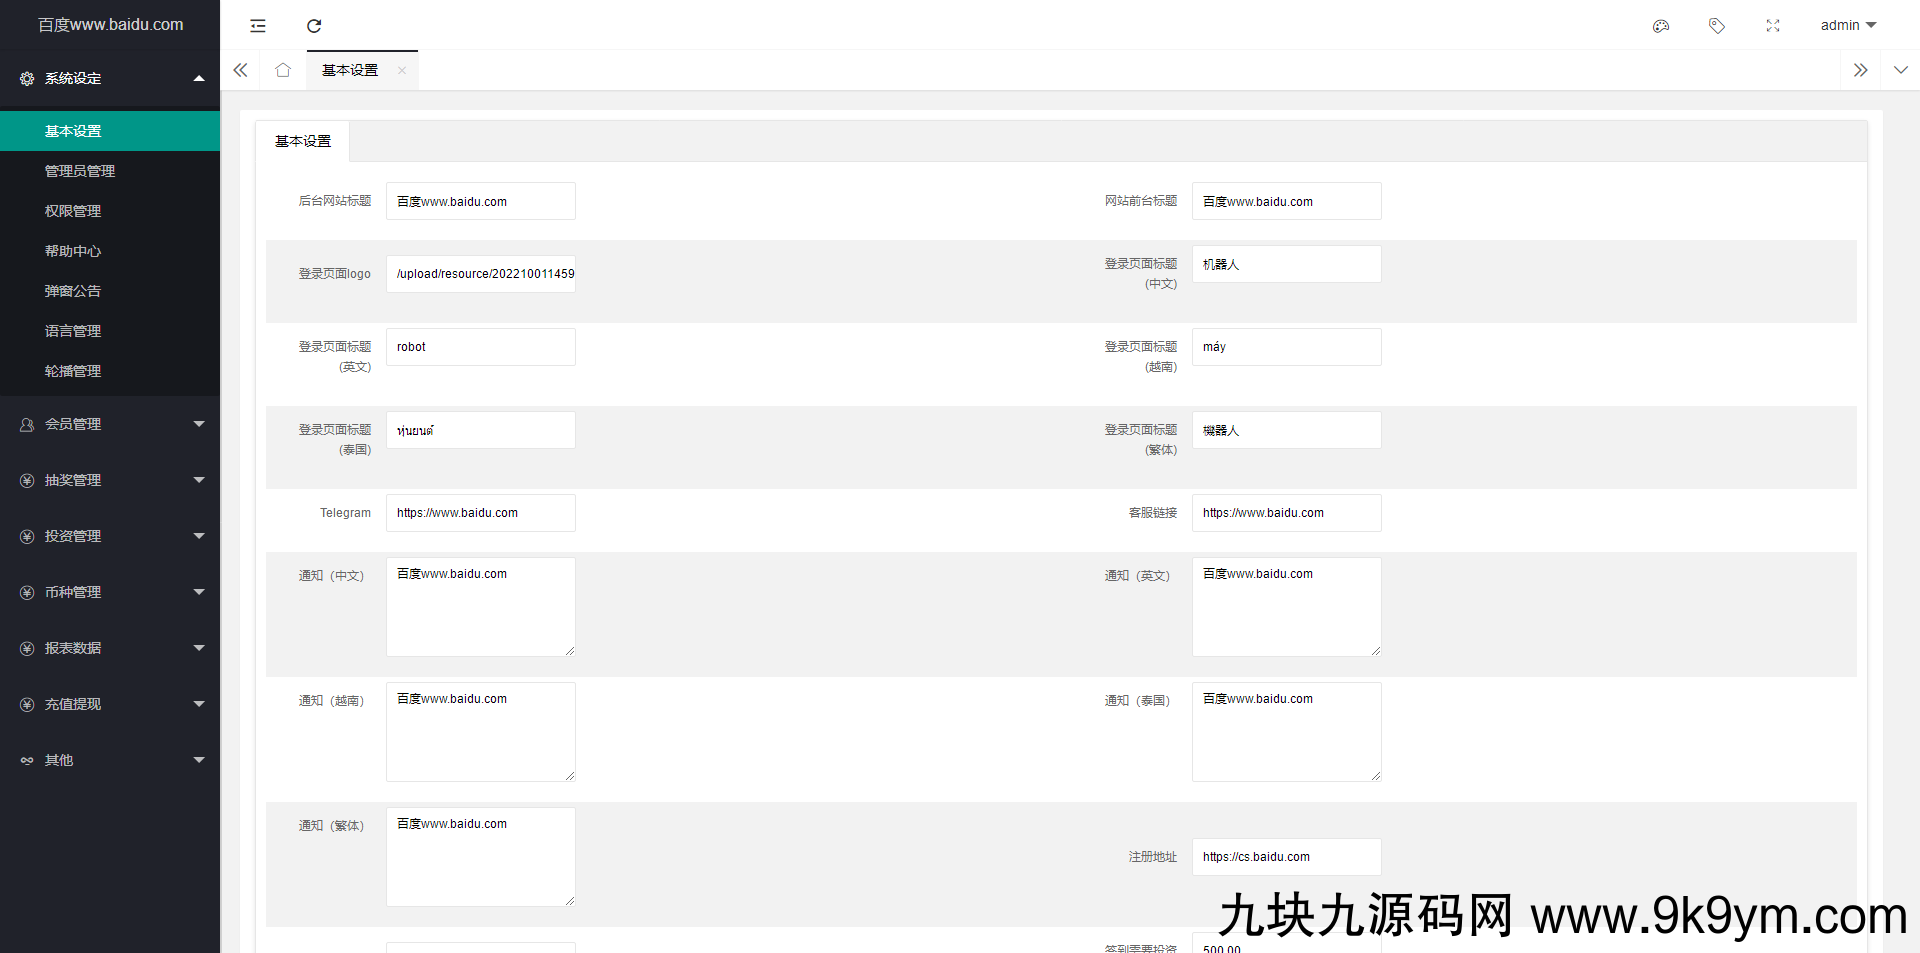
Task: Open the tab list dropdown arrow
Action: [1900, 70]
